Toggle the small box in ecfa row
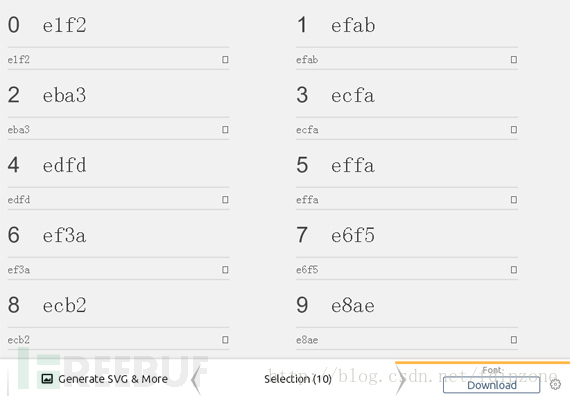The width and height of the screenshot is (570, 396). click(x=514, y=129)
